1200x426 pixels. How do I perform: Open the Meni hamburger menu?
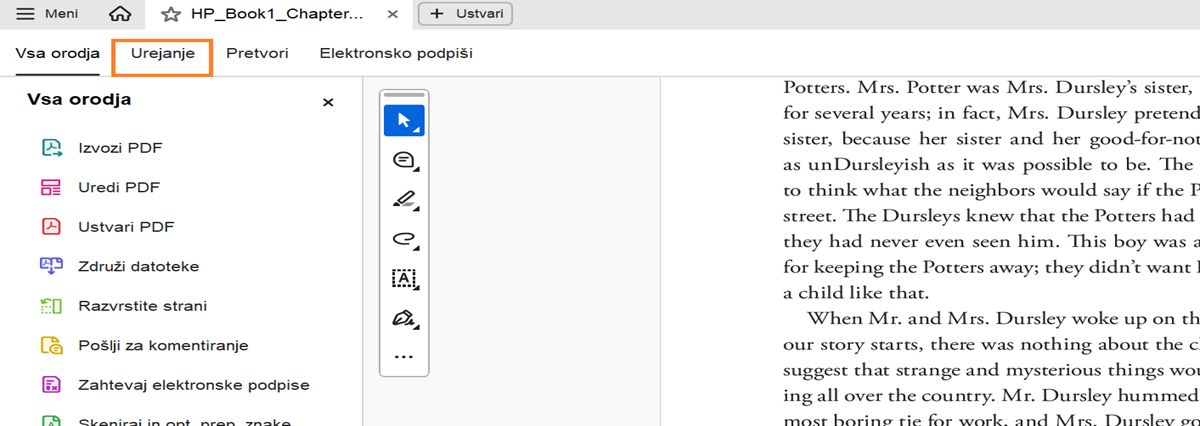point(48,14)
